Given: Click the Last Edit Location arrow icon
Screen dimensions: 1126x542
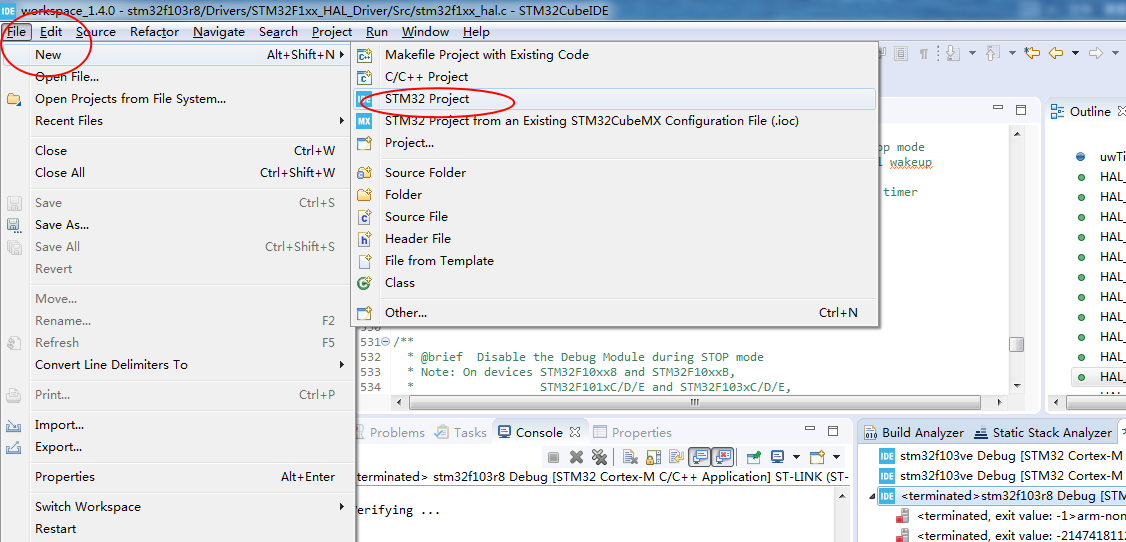Looking at the screenshot, I should pyautogui.click(x=1032, y=53).
